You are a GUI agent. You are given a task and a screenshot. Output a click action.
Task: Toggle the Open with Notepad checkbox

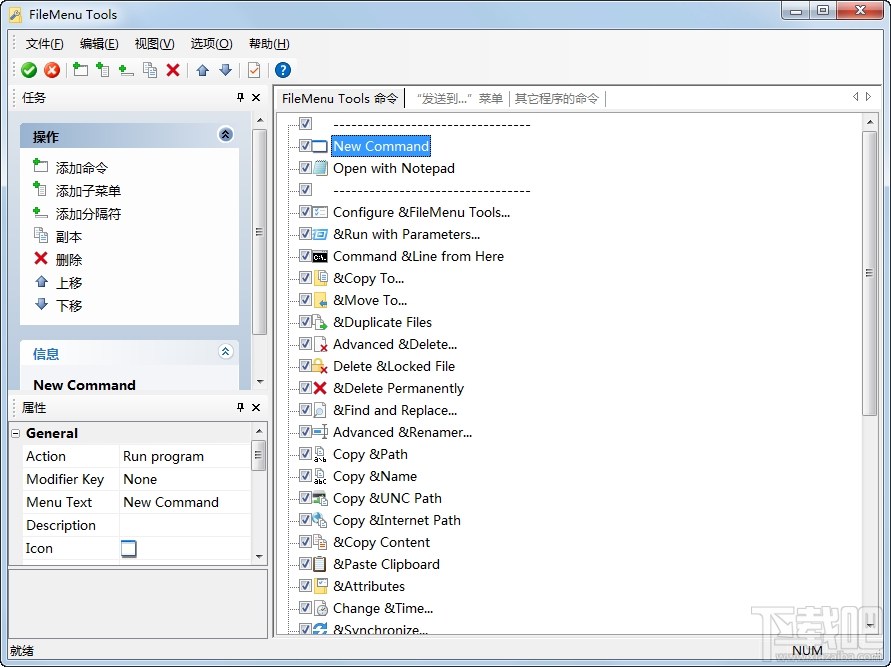305,168
